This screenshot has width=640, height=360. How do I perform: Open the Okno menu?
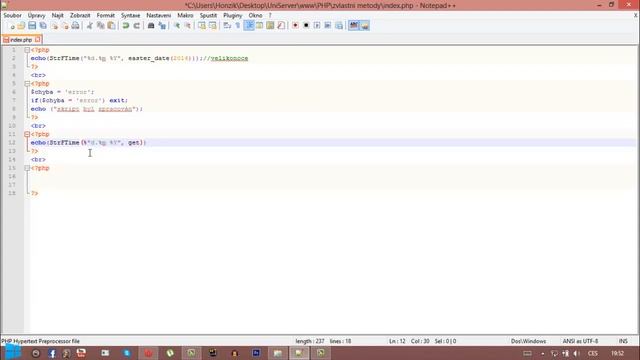[x=256, y=16]
